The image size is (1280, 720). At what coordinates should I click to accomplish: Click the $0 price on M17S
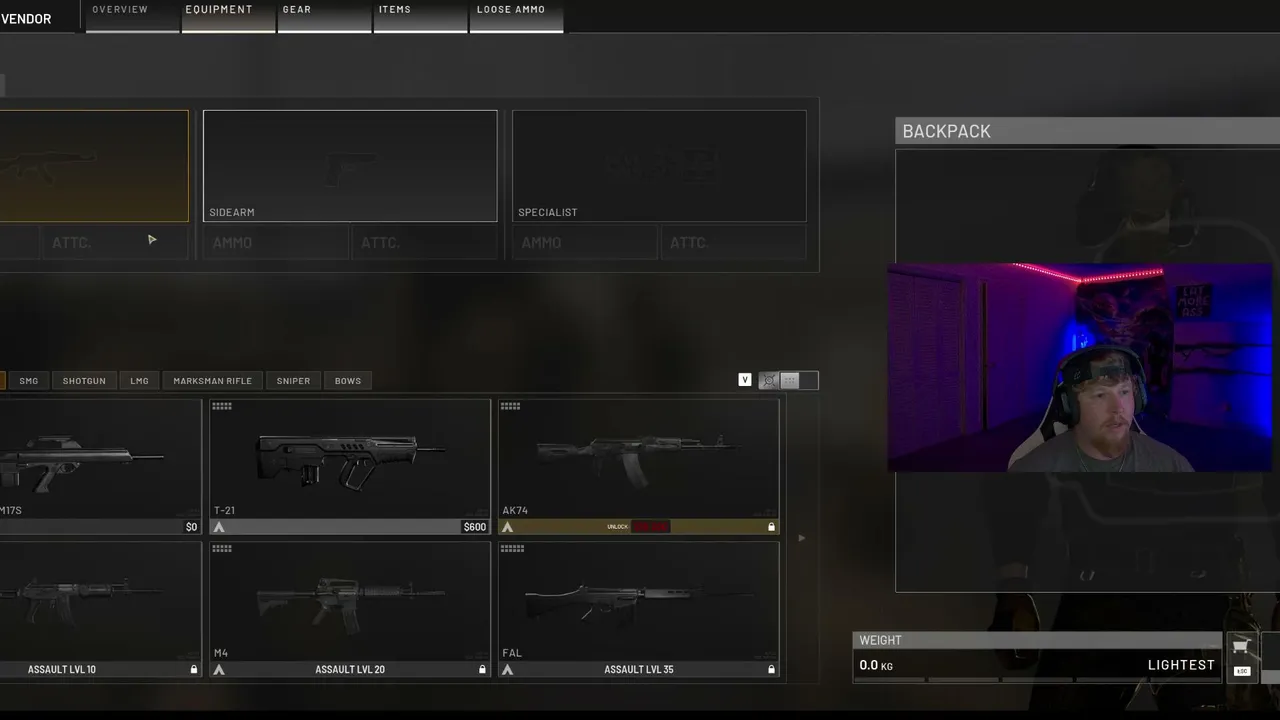pos(192,527)
